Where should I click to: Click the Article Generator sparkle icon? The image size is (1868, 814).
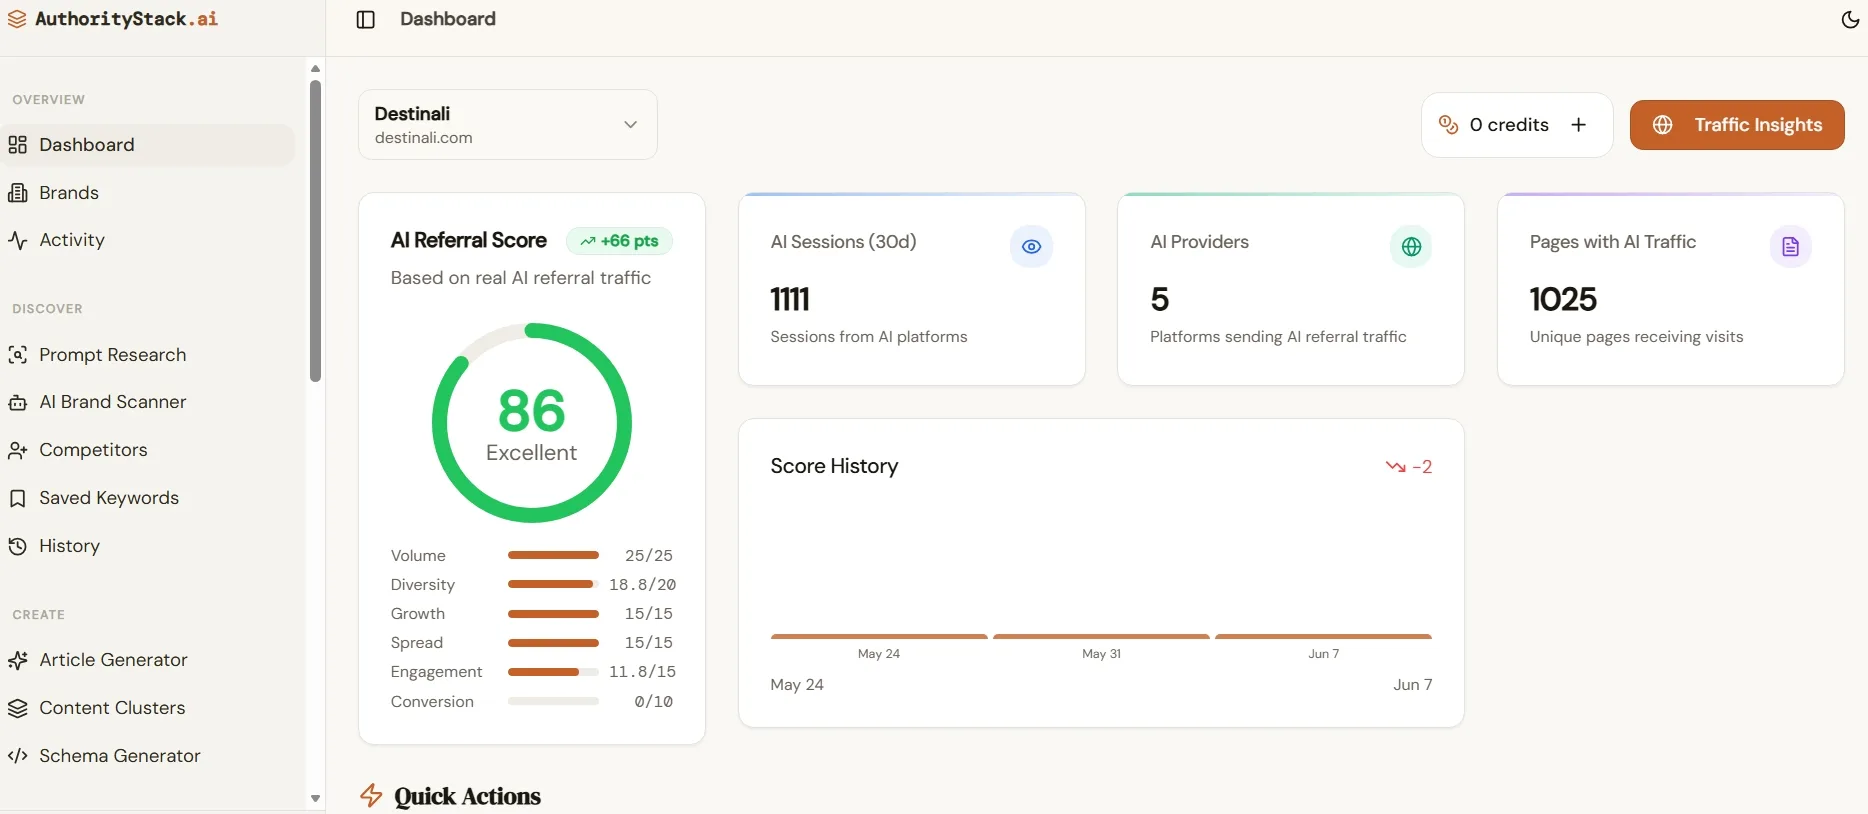[17, 660]
